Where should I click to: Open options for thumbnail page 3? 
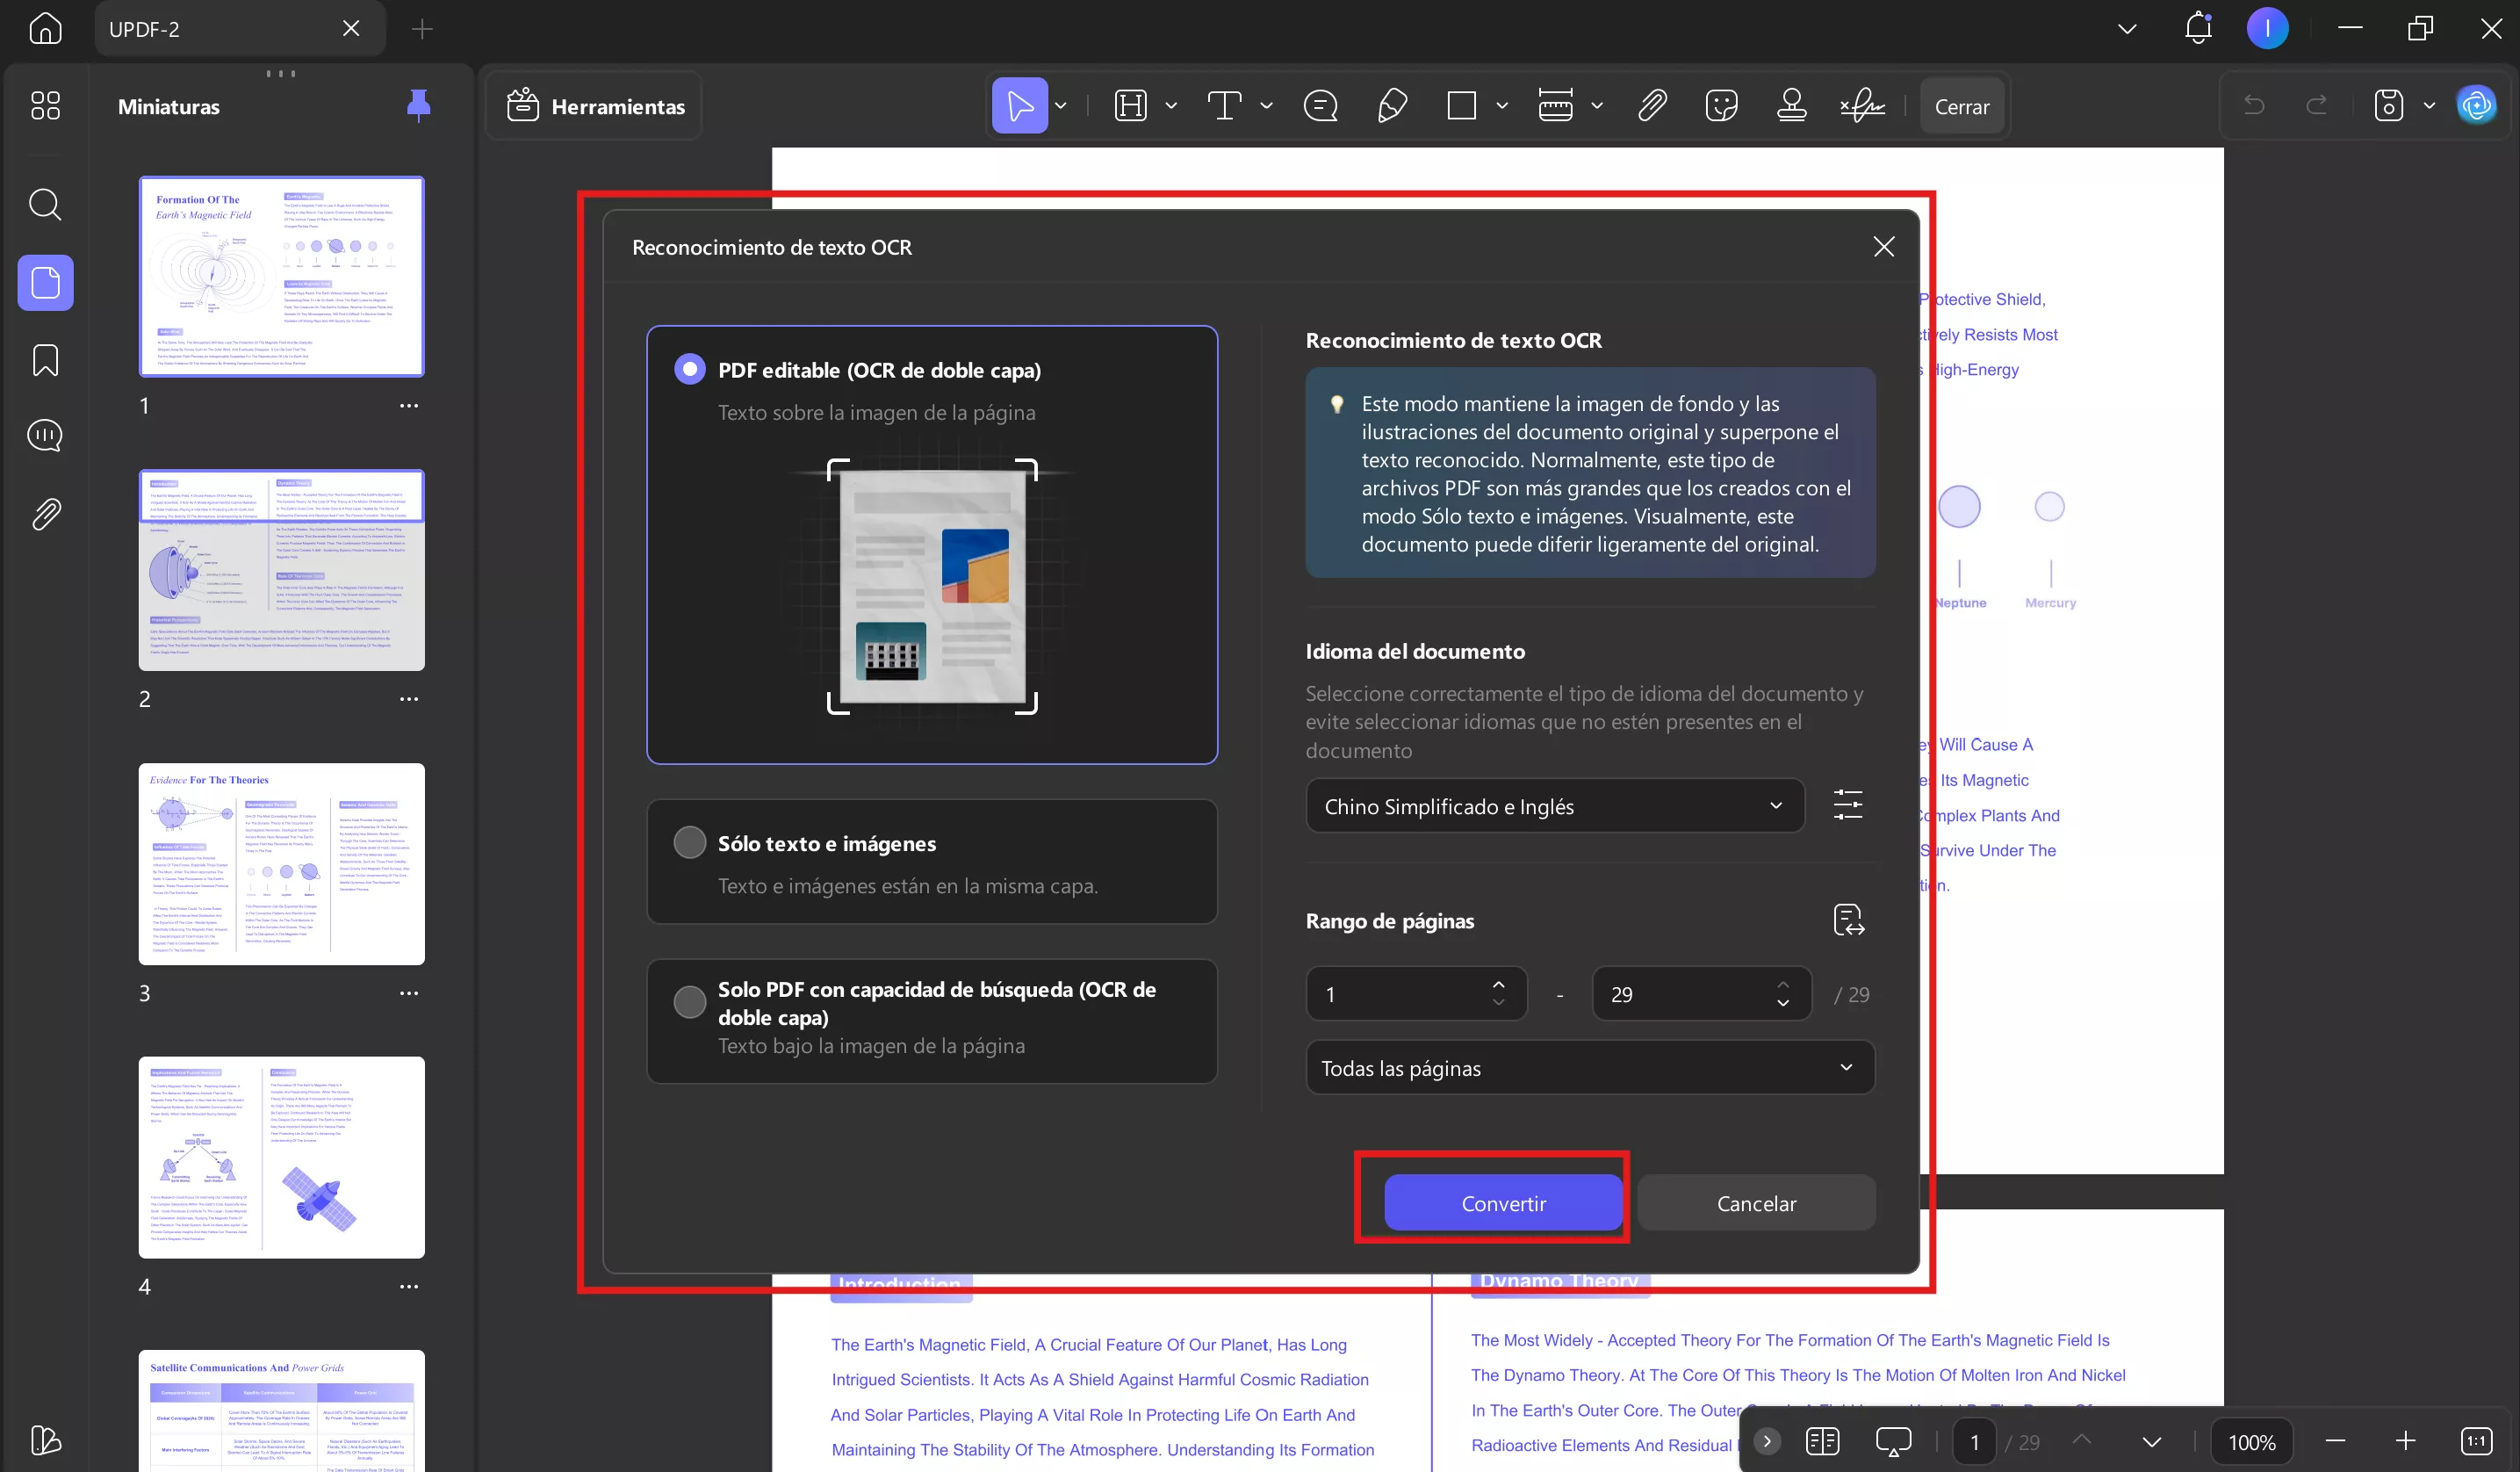coord(409,993)
